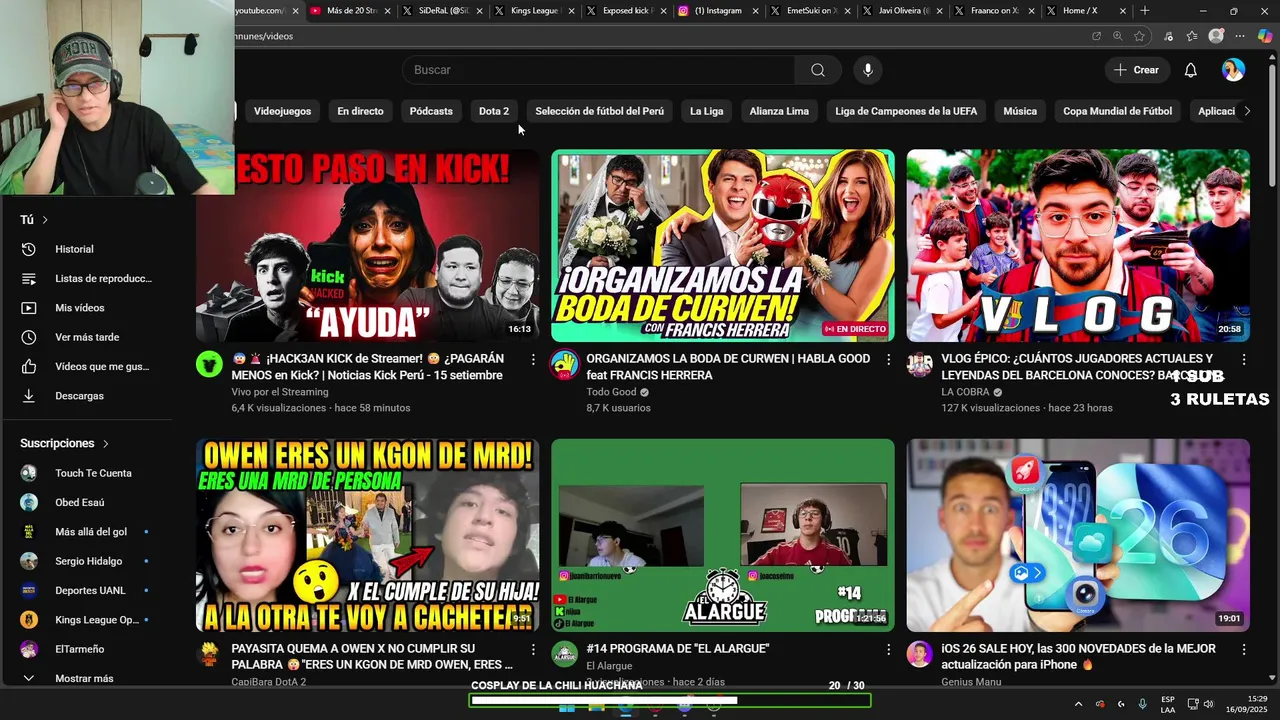Open options menu for PAYASITA QUEMA A OWEN video
Image resolution: width=1280 pixels, height=720 pixels.
pyautogui.click(x=533, y=649)
